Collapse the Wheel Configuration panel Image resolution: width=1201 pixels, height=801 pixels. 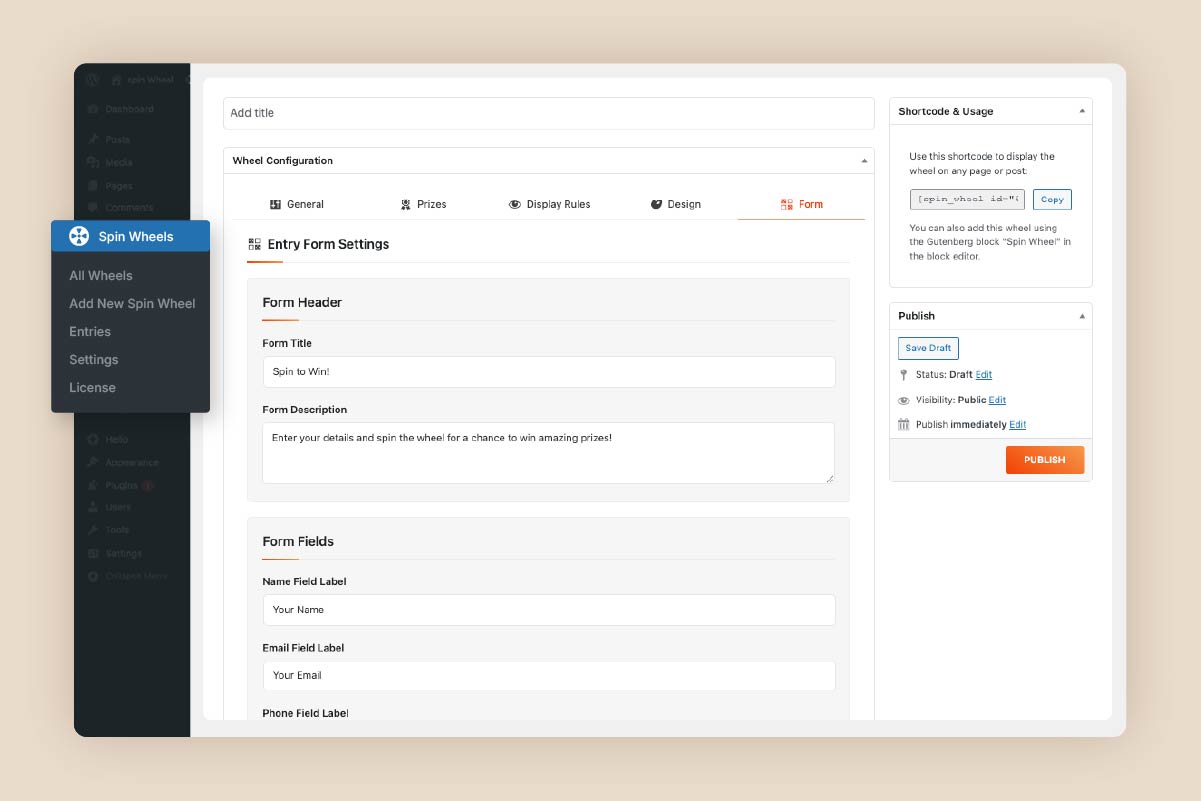point(864,160)
